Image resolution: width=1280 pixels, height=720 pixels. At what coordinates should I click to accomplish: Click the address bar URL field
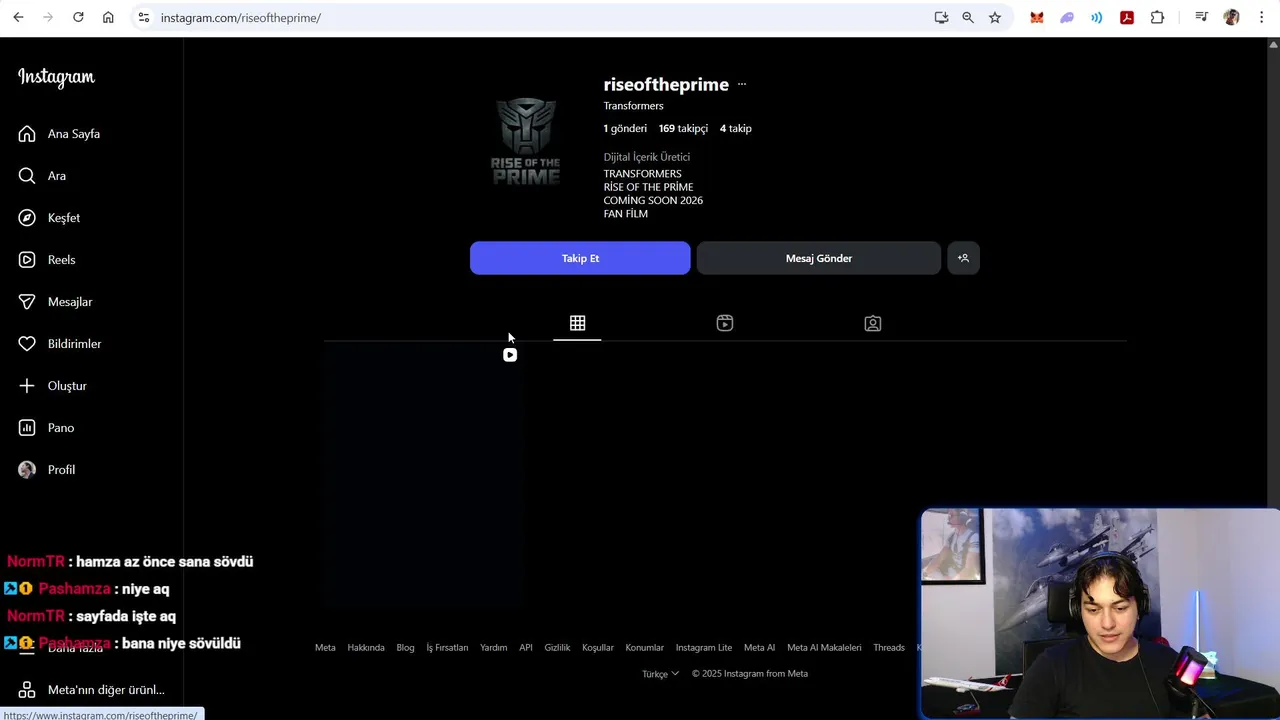pyautogui.click(x=540, y=17)
